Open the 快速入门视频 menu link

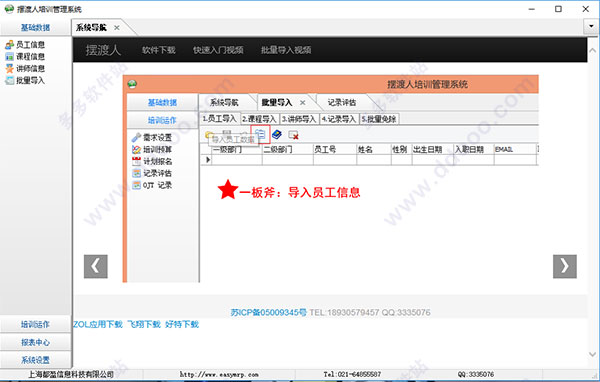[218, 50]
